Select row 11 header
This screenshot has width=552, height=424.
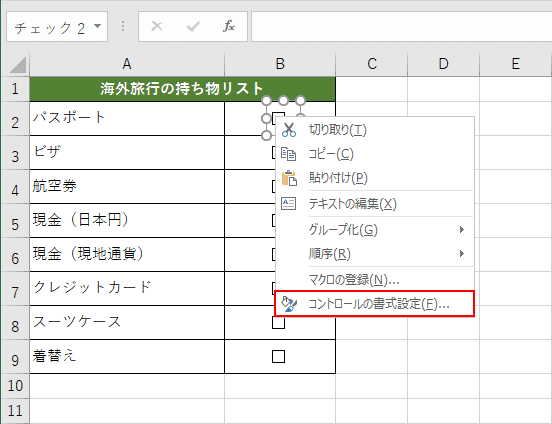coord(15,411)
